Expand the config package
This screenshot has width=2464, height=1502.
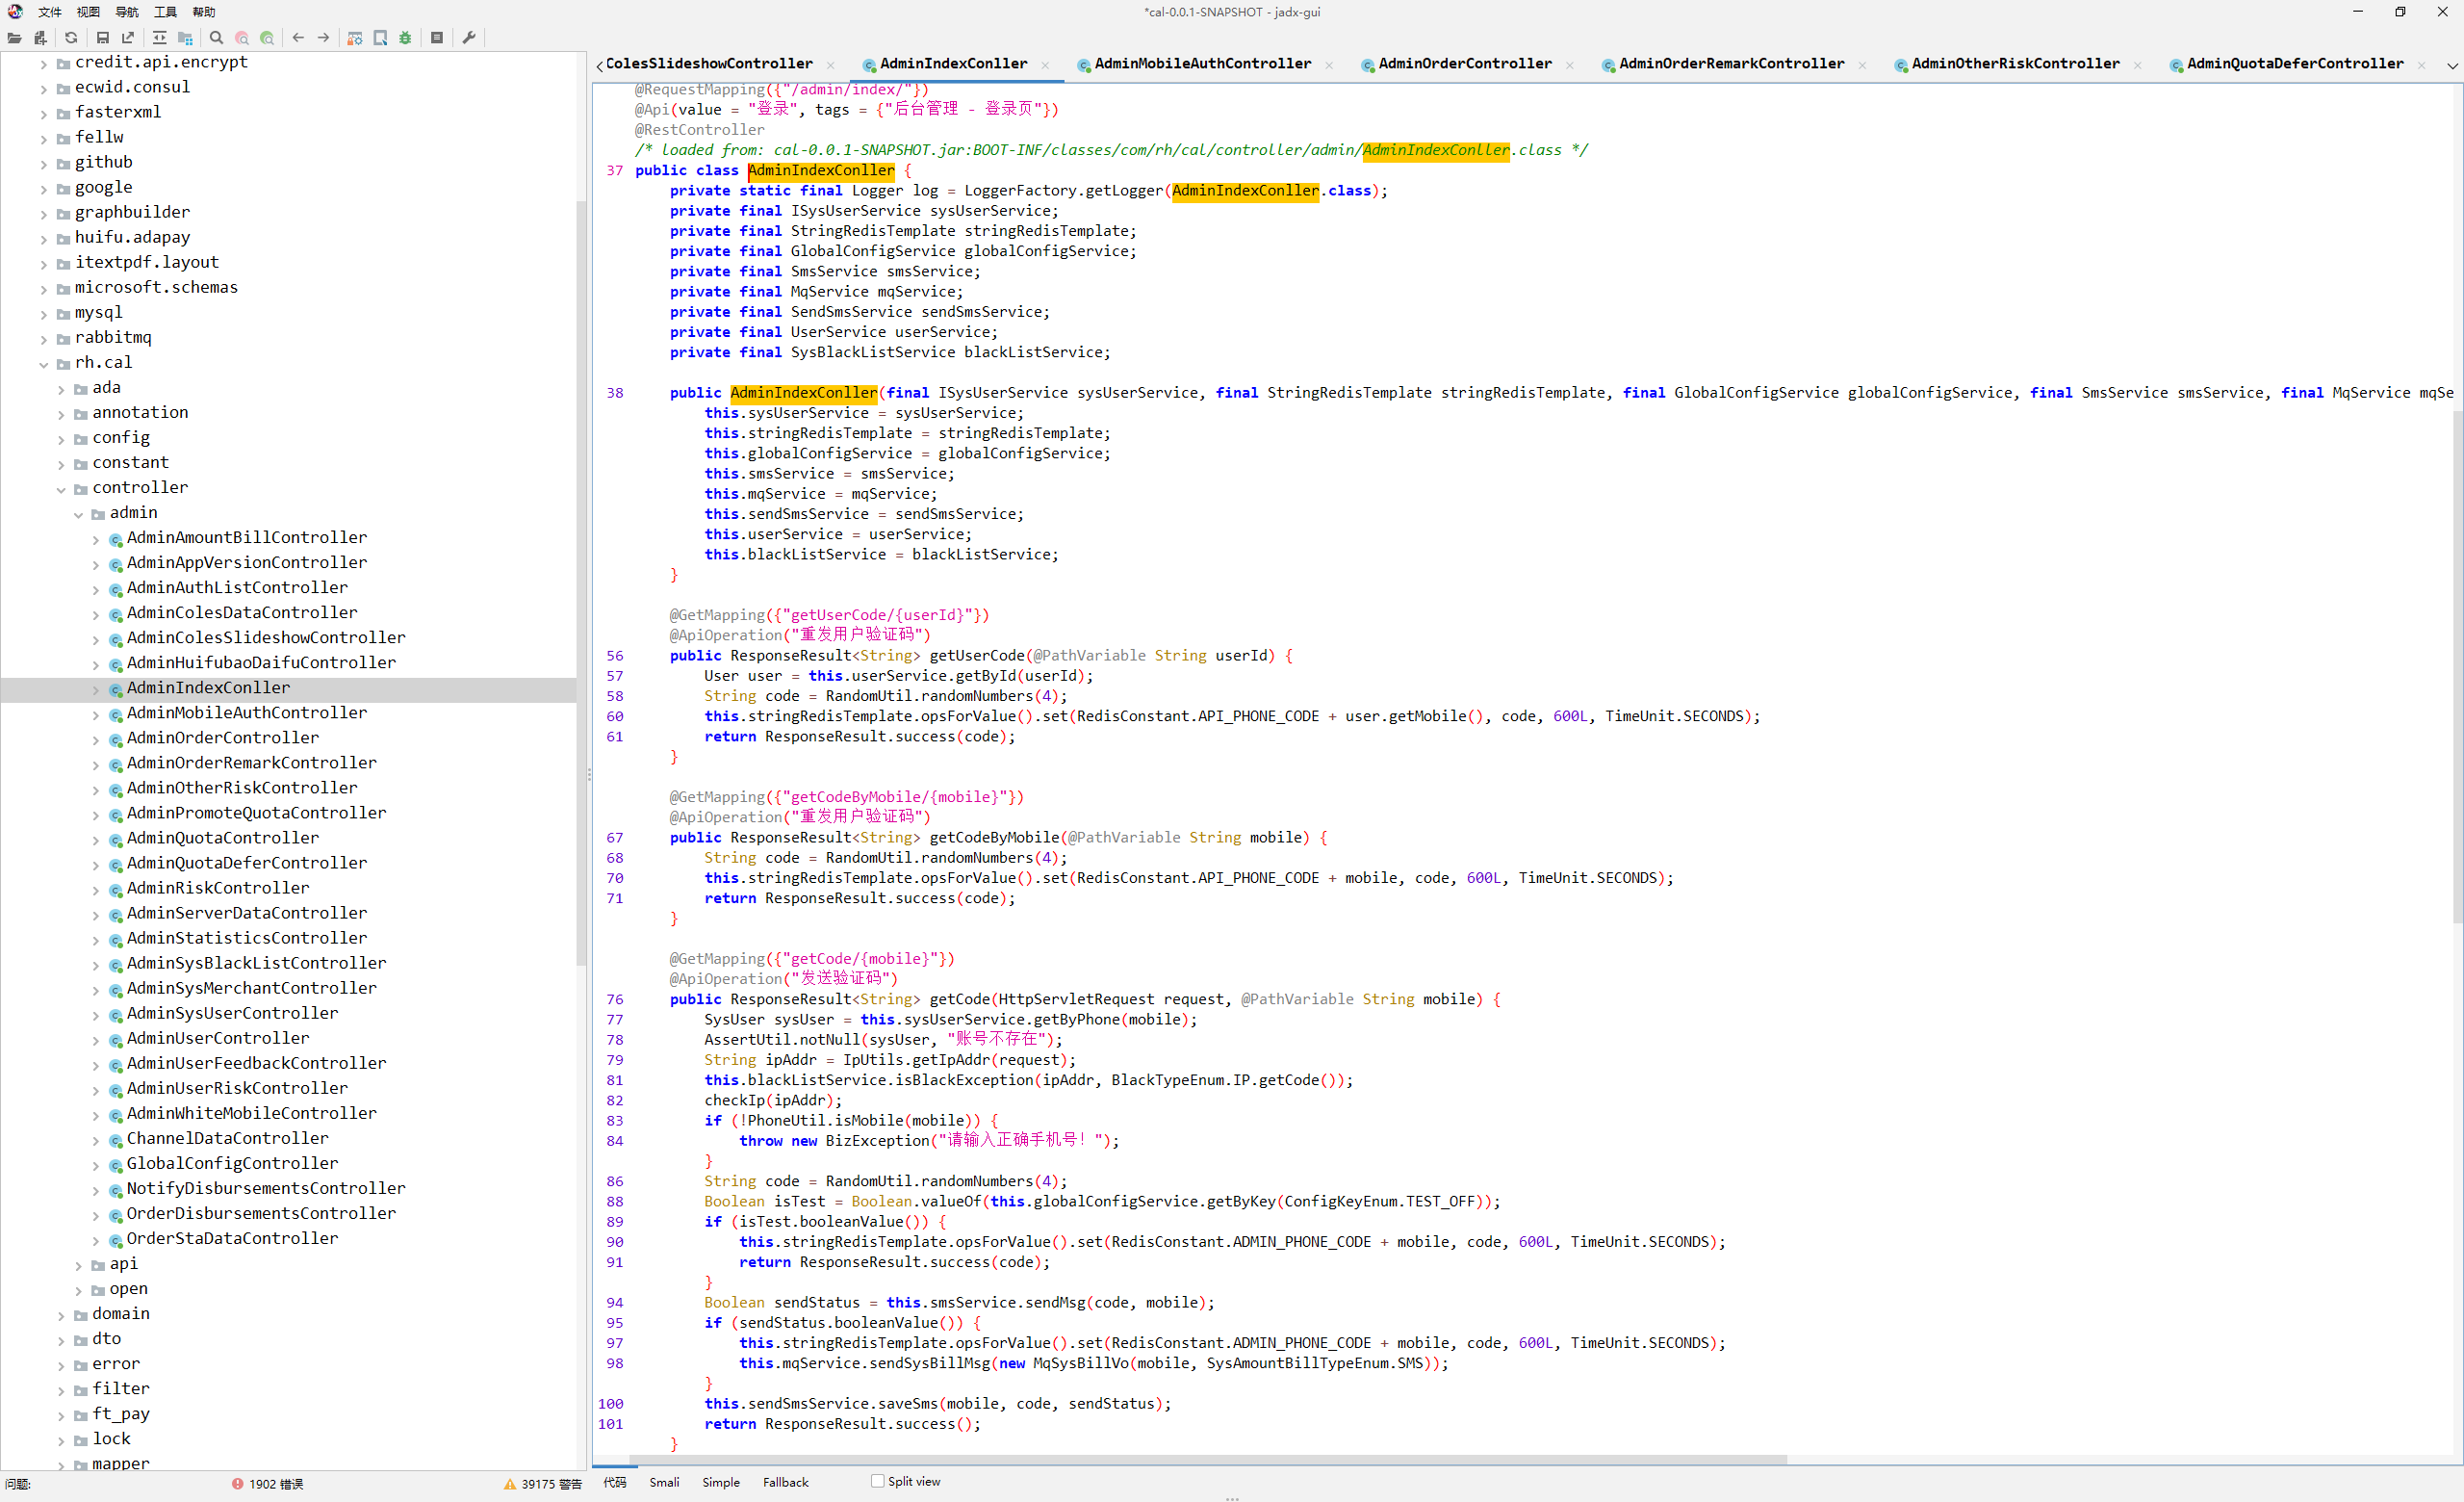[61, 440]
